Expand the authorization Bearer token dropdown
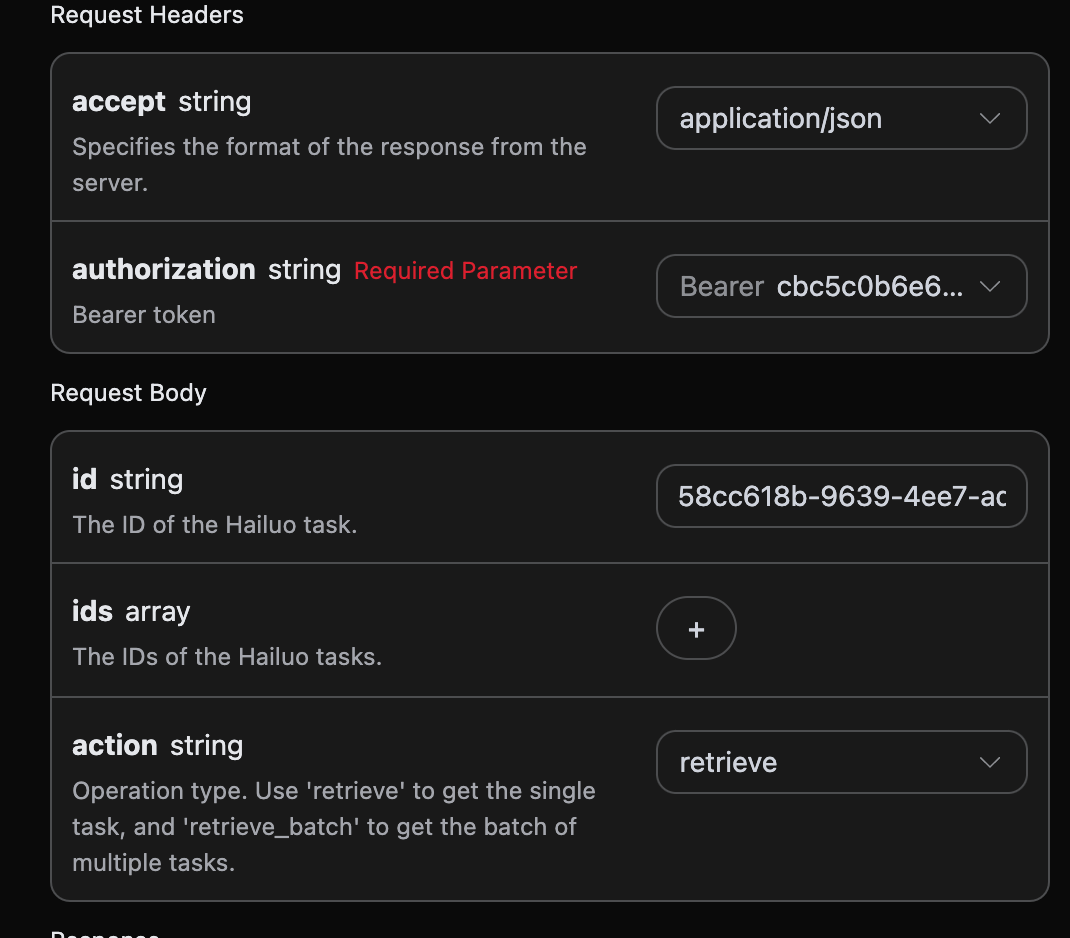Viewport: 1070px width, 938px height. click(840, 287)
